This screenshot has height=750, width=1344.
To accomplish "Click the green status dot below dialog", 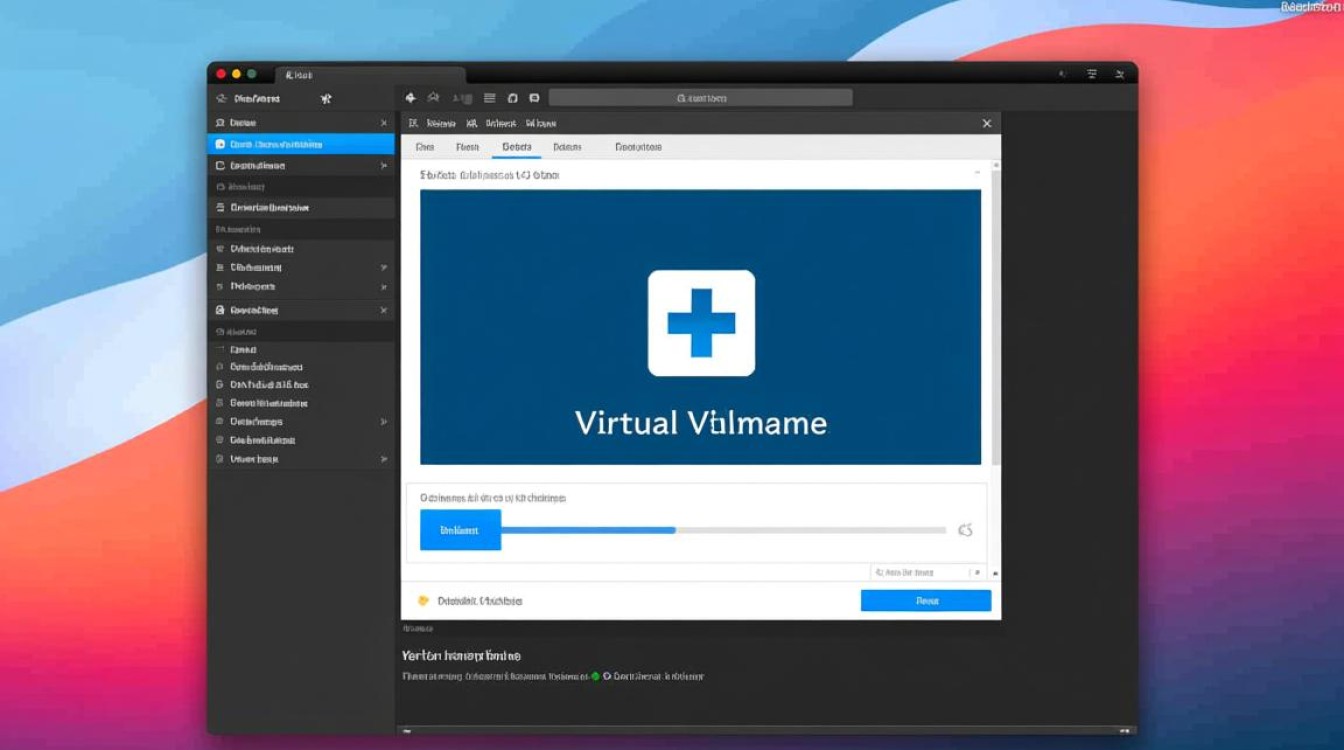I will pos(595,676).
